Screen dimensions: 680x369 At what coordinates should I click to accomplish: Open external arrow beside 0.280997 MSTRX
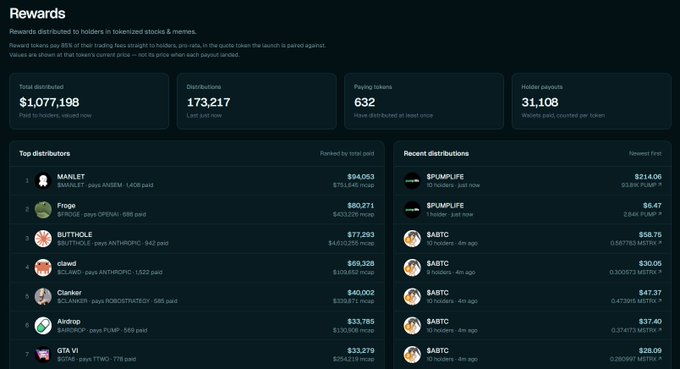[660, 359]
